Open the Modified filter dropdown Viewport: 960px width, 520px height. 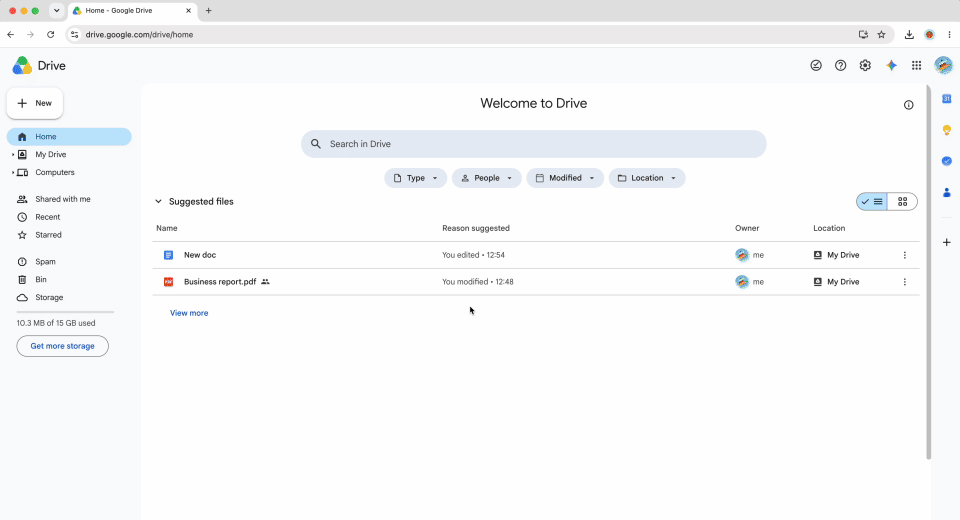coord(565,178)
